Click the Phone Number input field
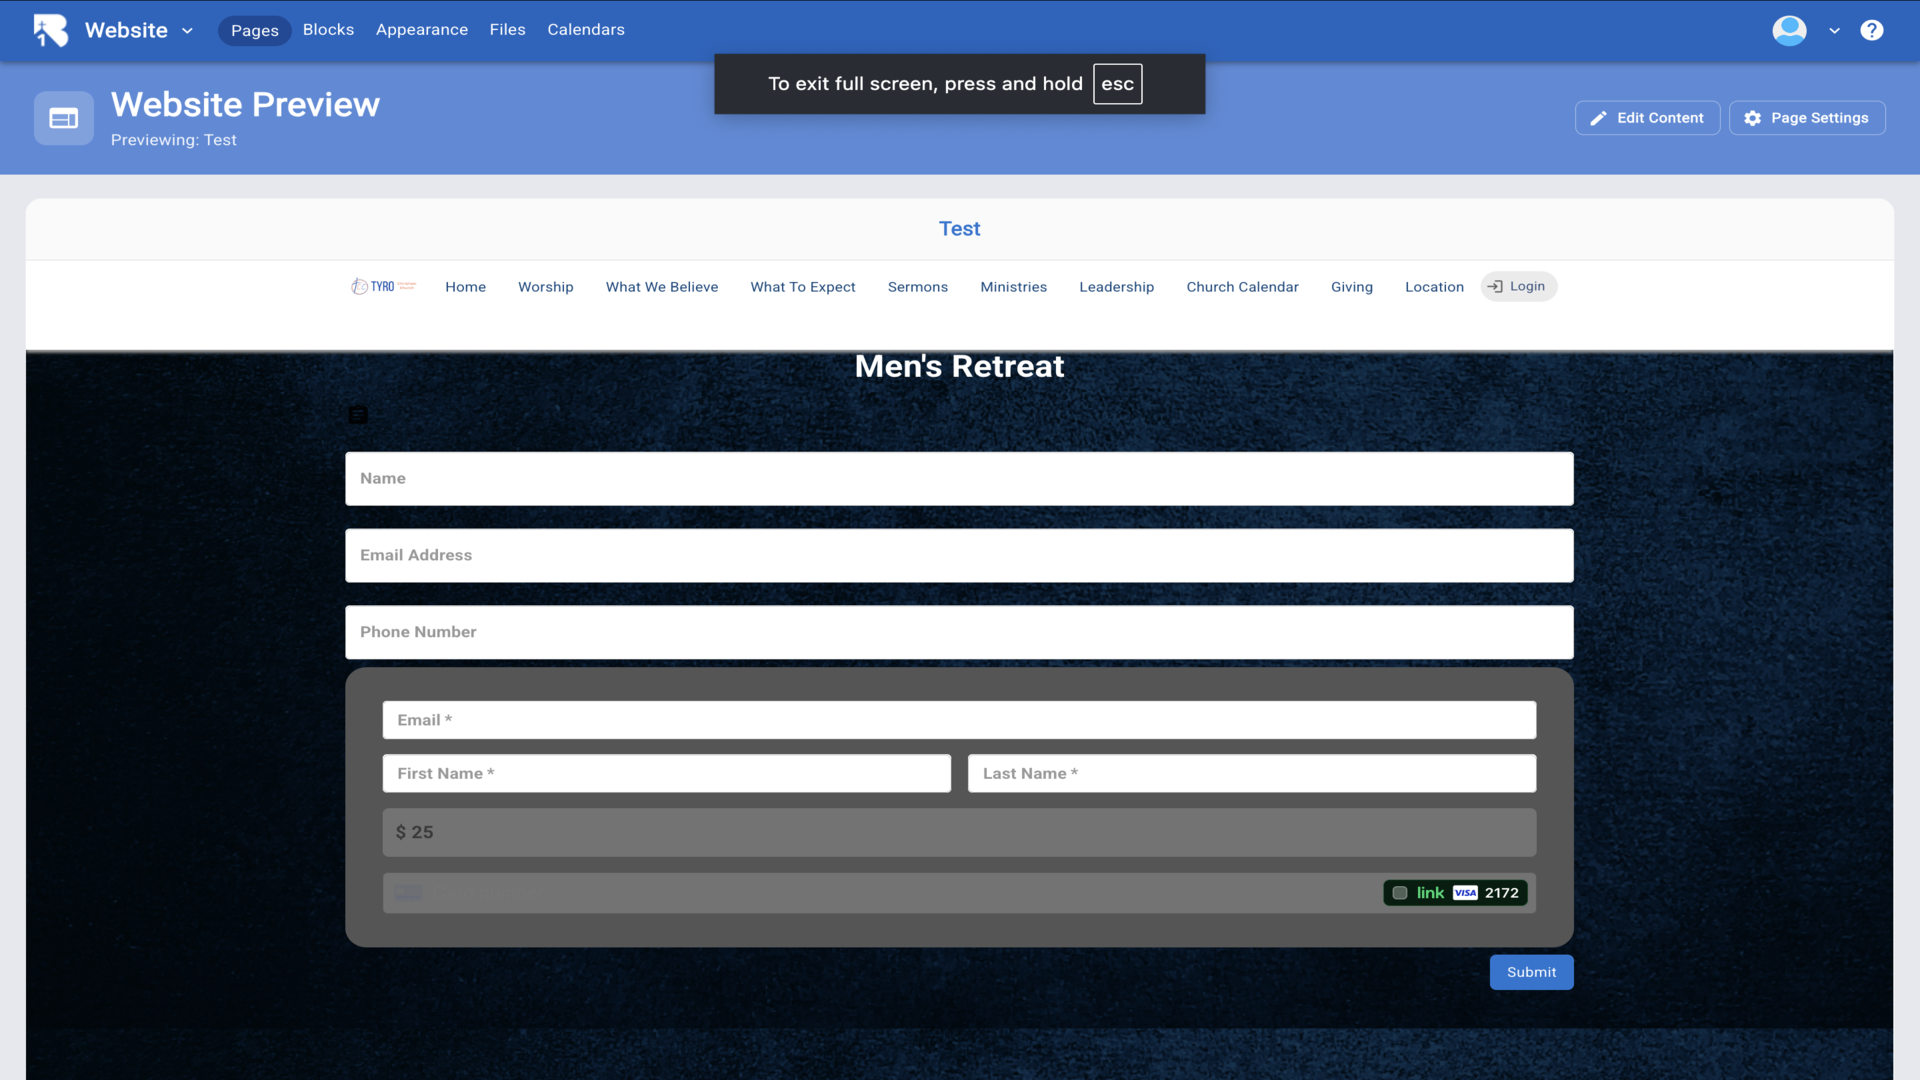This screenshot has height=1080, width=1920. (x=958, y=632)
